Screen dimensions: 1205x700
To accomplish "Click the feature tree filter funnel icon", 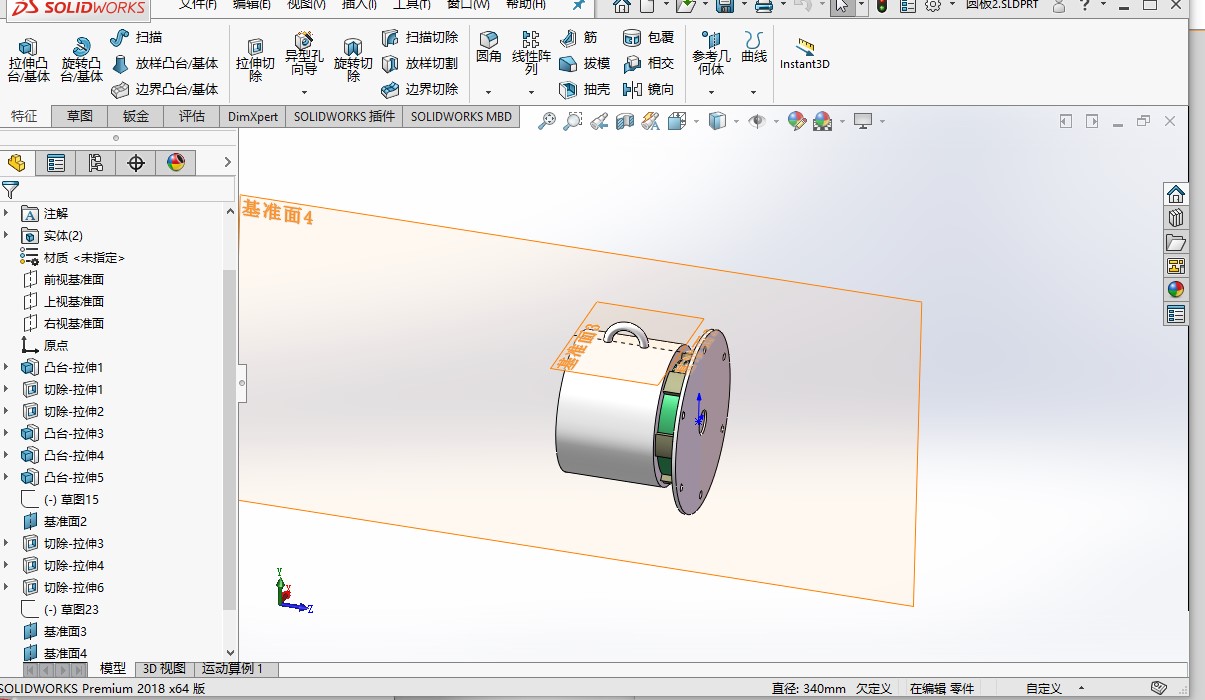I will click(11, 189).
